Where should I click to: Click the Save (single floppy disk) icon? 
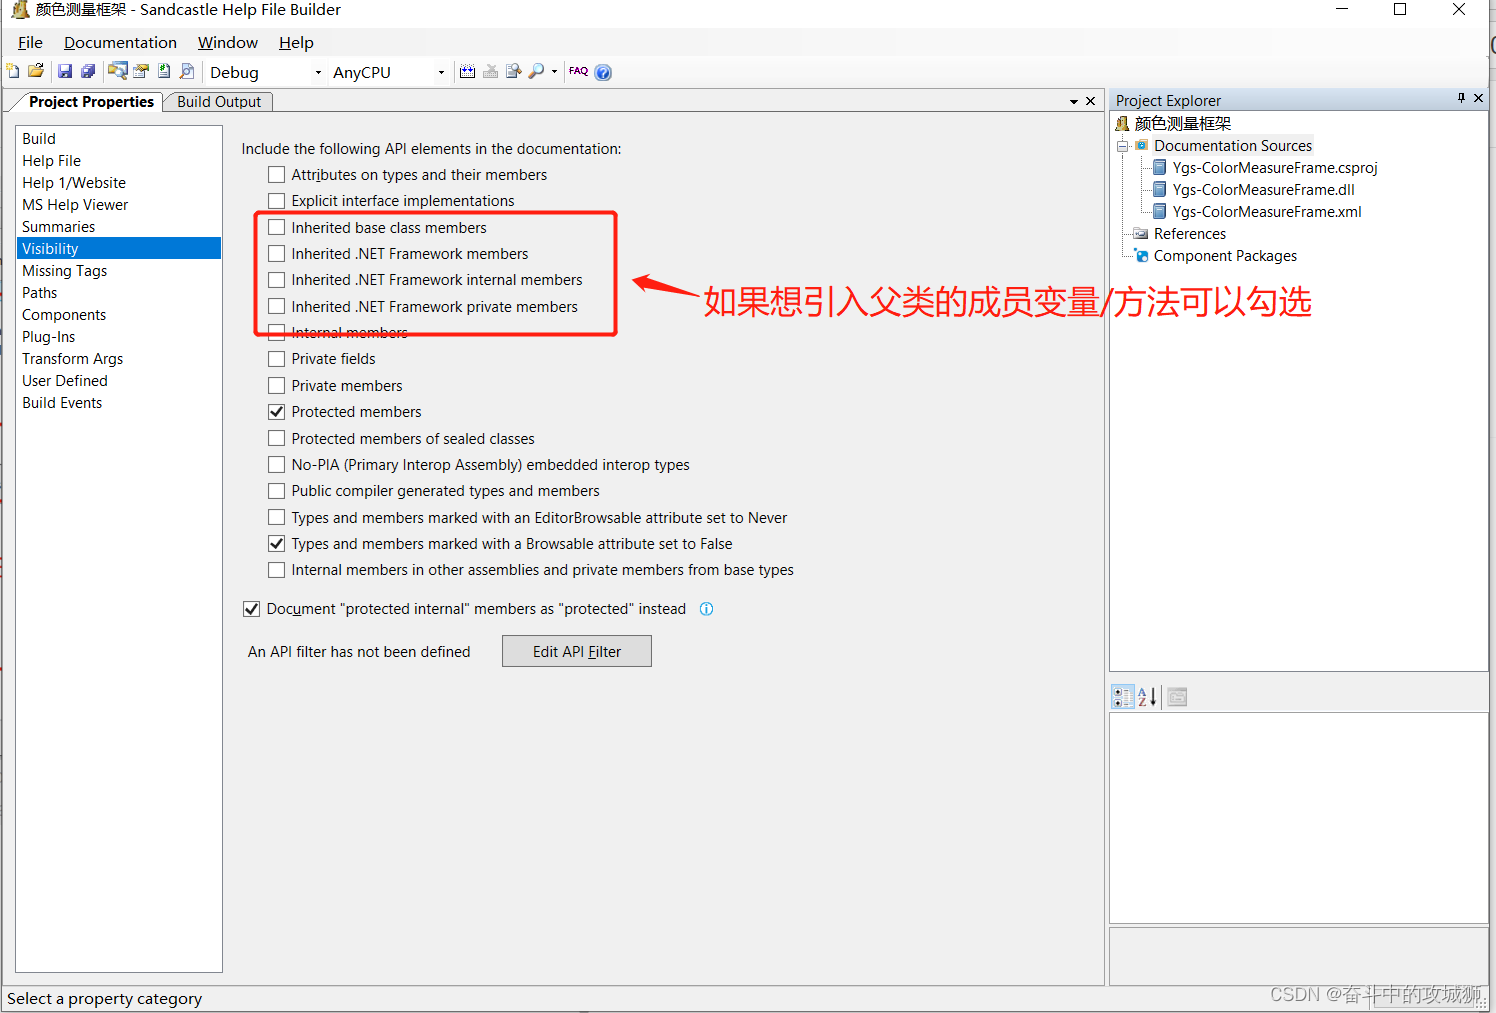[x=65, y=71]
